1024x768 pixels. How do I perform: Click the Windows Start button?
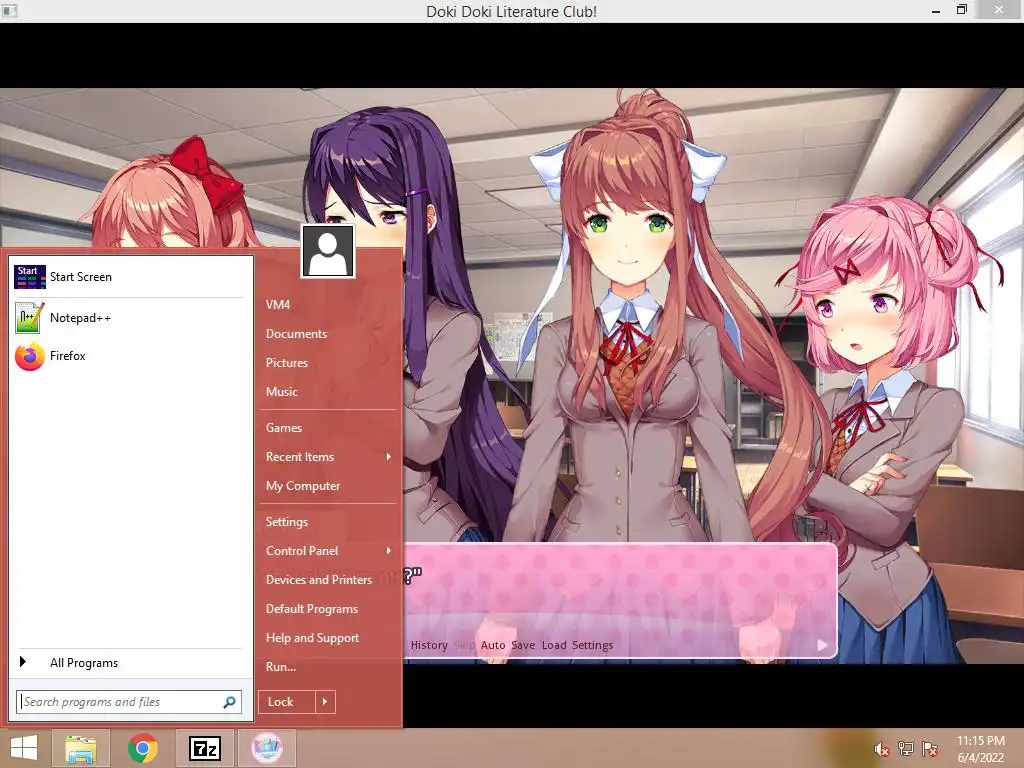tap(24, 748)
